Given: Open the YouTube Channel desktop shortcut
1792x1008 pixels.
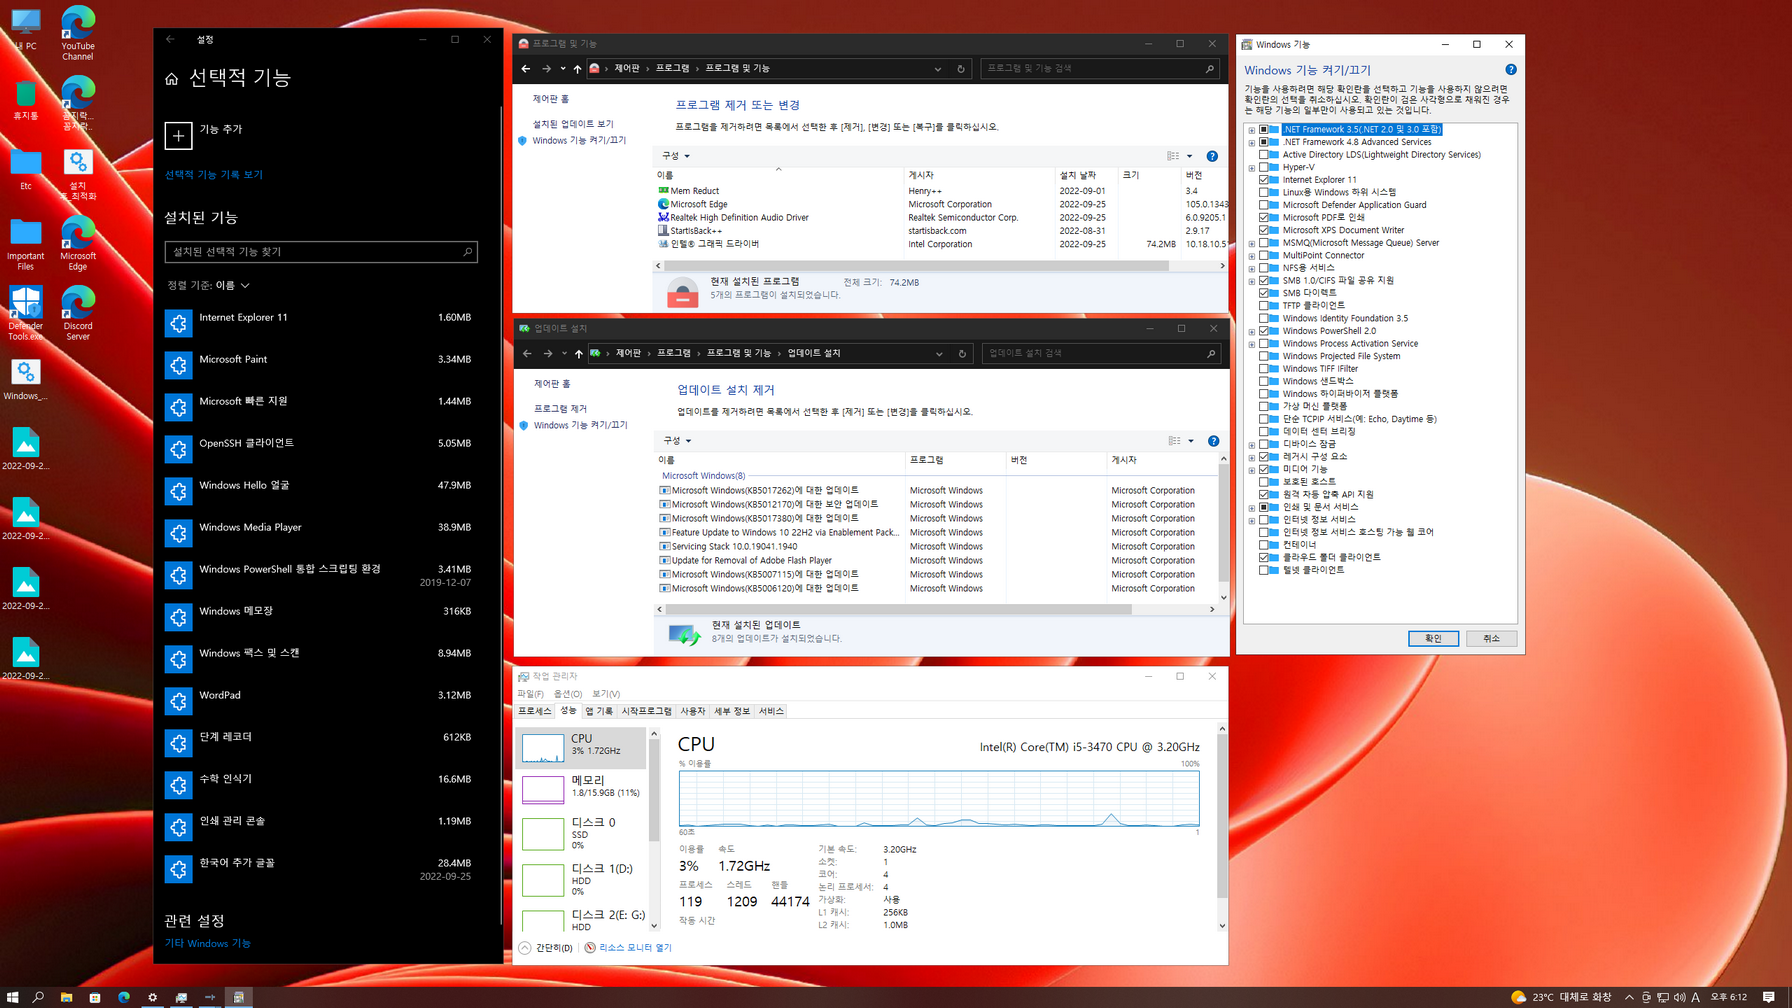Looking at the screenshot, I should 78,32.
